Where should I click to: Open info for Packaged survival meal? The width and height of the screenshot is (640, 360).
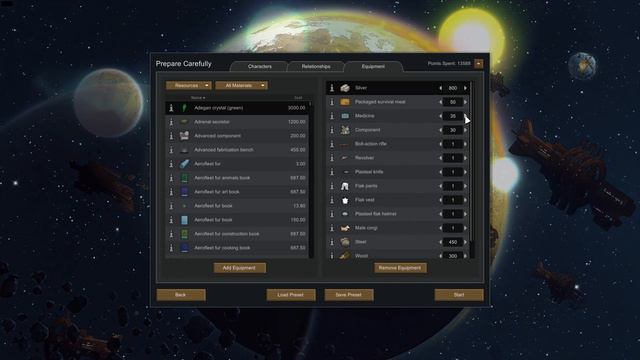click(332, 102)
